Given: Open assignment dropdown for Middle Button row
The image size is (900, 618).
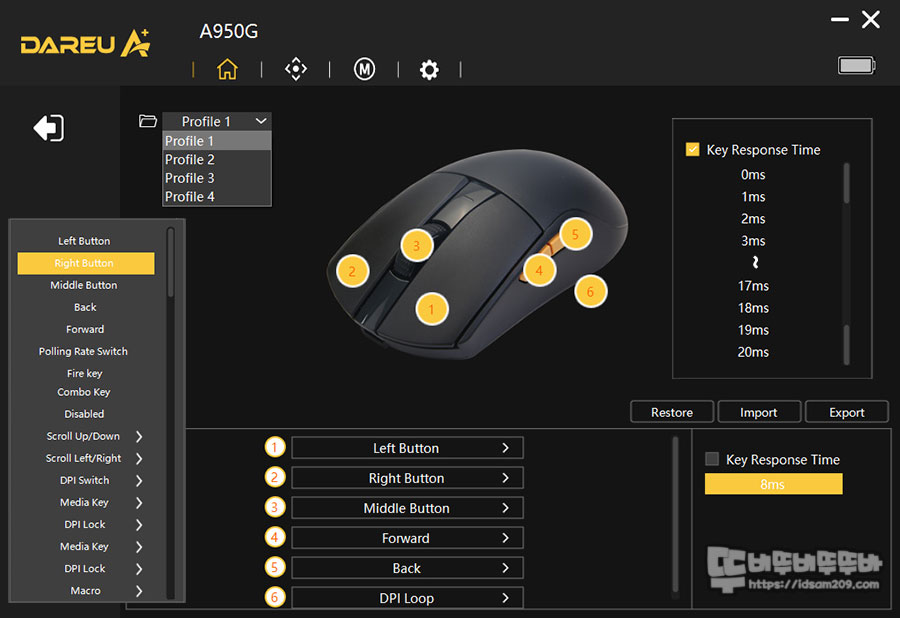Looking at the screenshot, I should click(x=408, y=508).
